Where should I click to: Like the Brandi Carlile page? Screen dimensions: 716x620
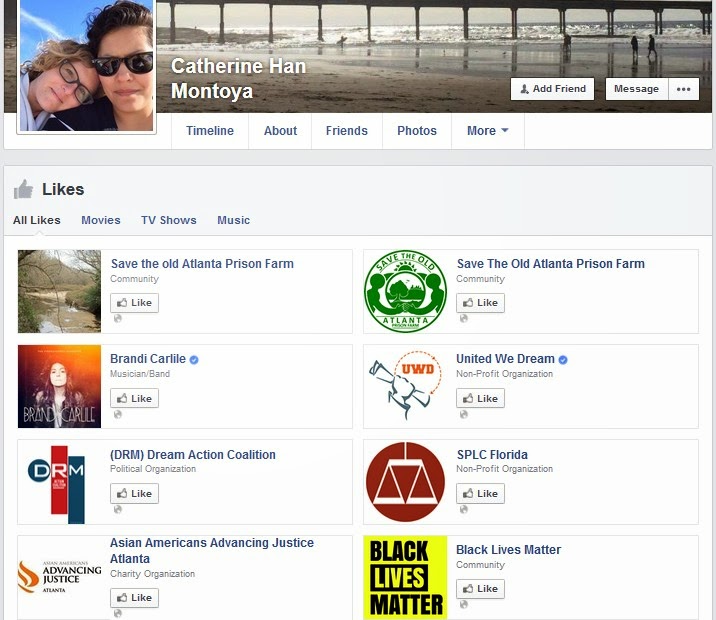tap(134, 398)
